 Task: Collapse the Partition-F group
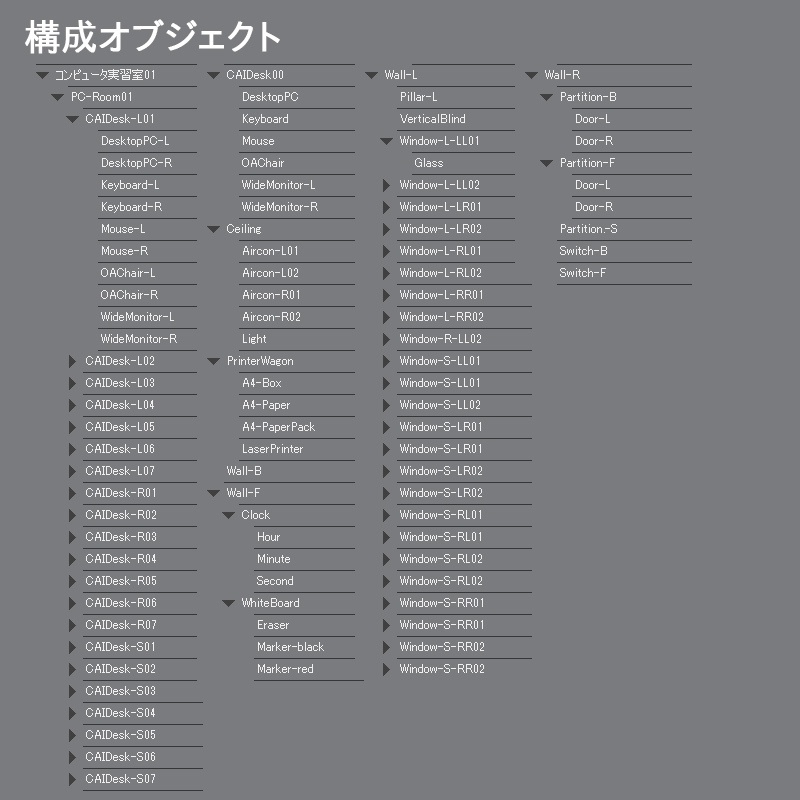point(545,163)
